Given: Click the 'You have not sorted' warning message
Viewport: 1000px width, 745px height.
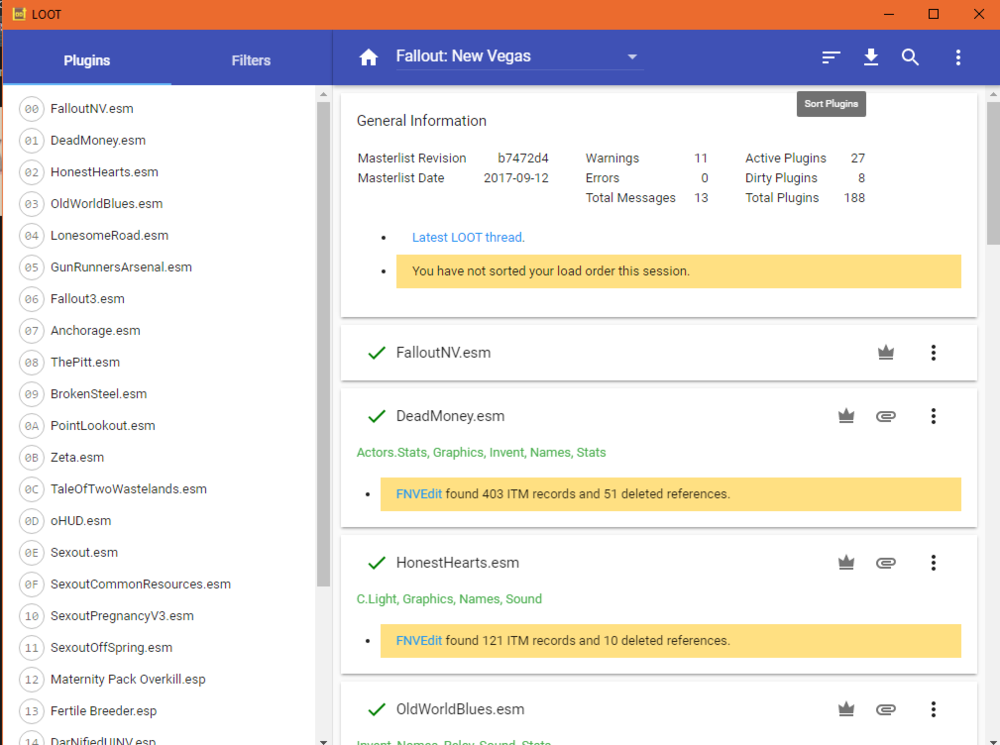Looking at the screenshot, I should coord(679,271).
